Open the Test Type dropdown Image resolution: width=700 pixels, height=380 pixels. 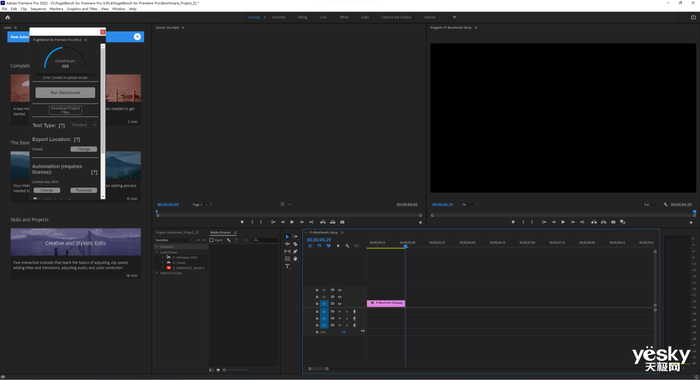tap(83, 125)
